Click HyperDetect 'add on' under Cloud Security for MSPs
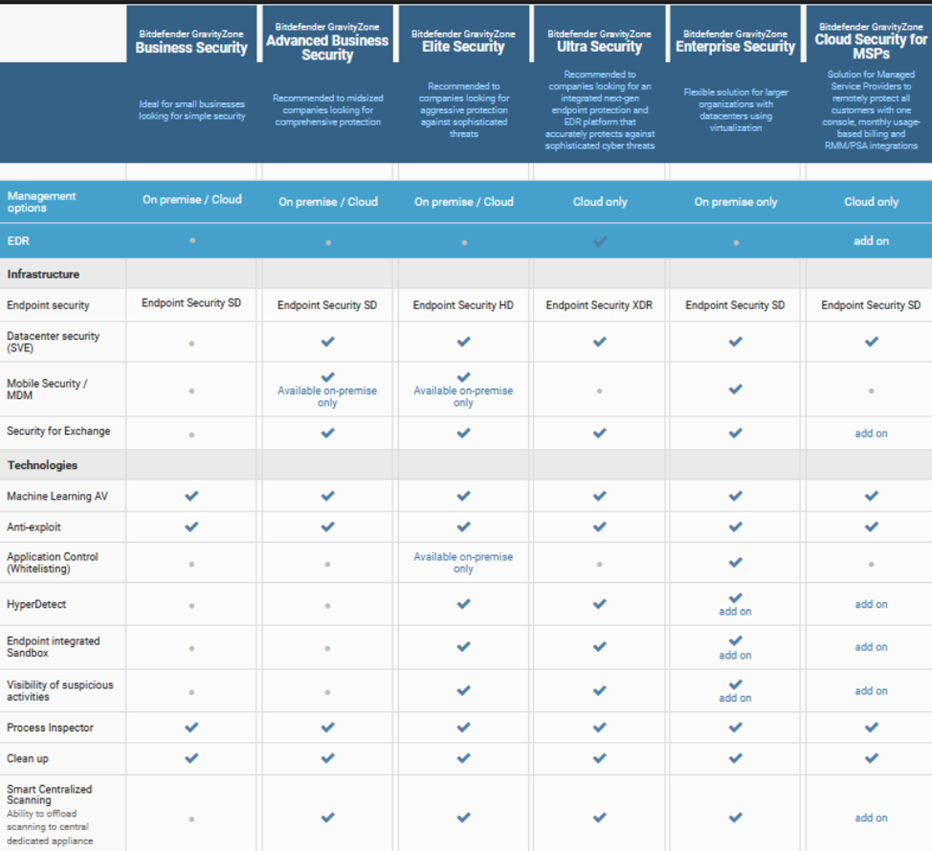The width and height of the screenshot is (932, 851). (x=871, y=604)
